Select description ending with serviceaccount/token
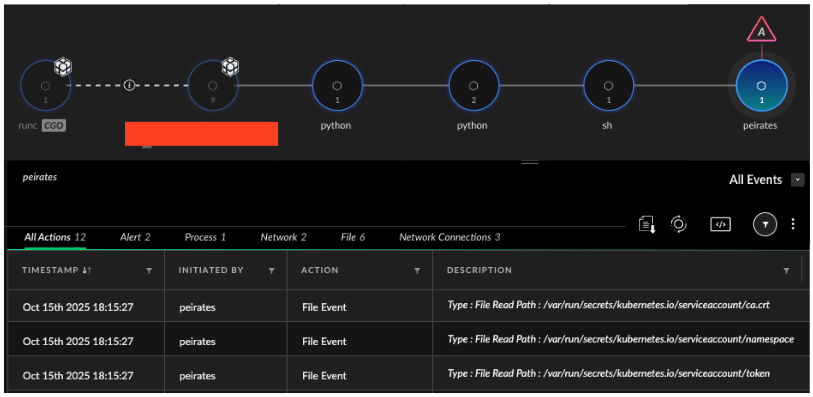The height and width of the screenshot is (397, 813). 609,373
